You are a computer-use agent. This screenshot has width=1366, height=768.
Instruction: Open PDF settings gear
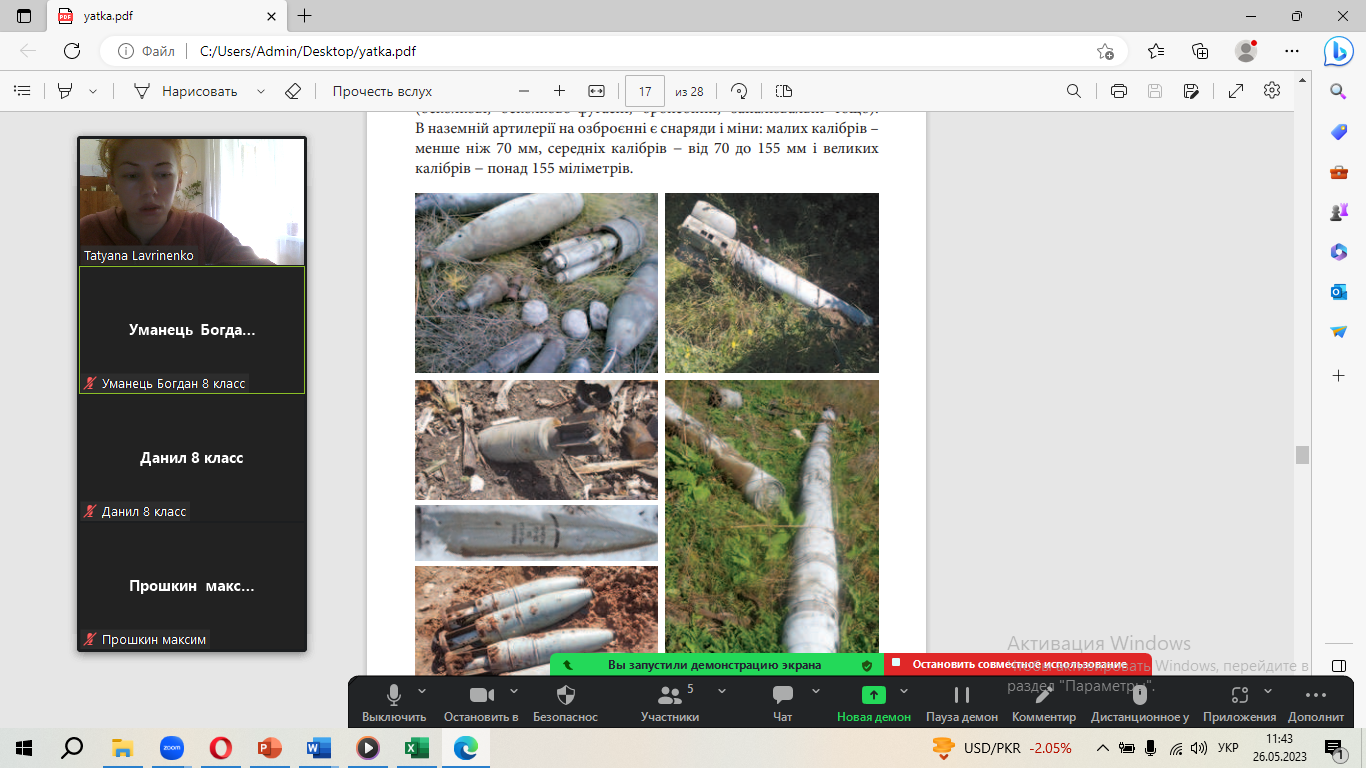coord(1272,90)
